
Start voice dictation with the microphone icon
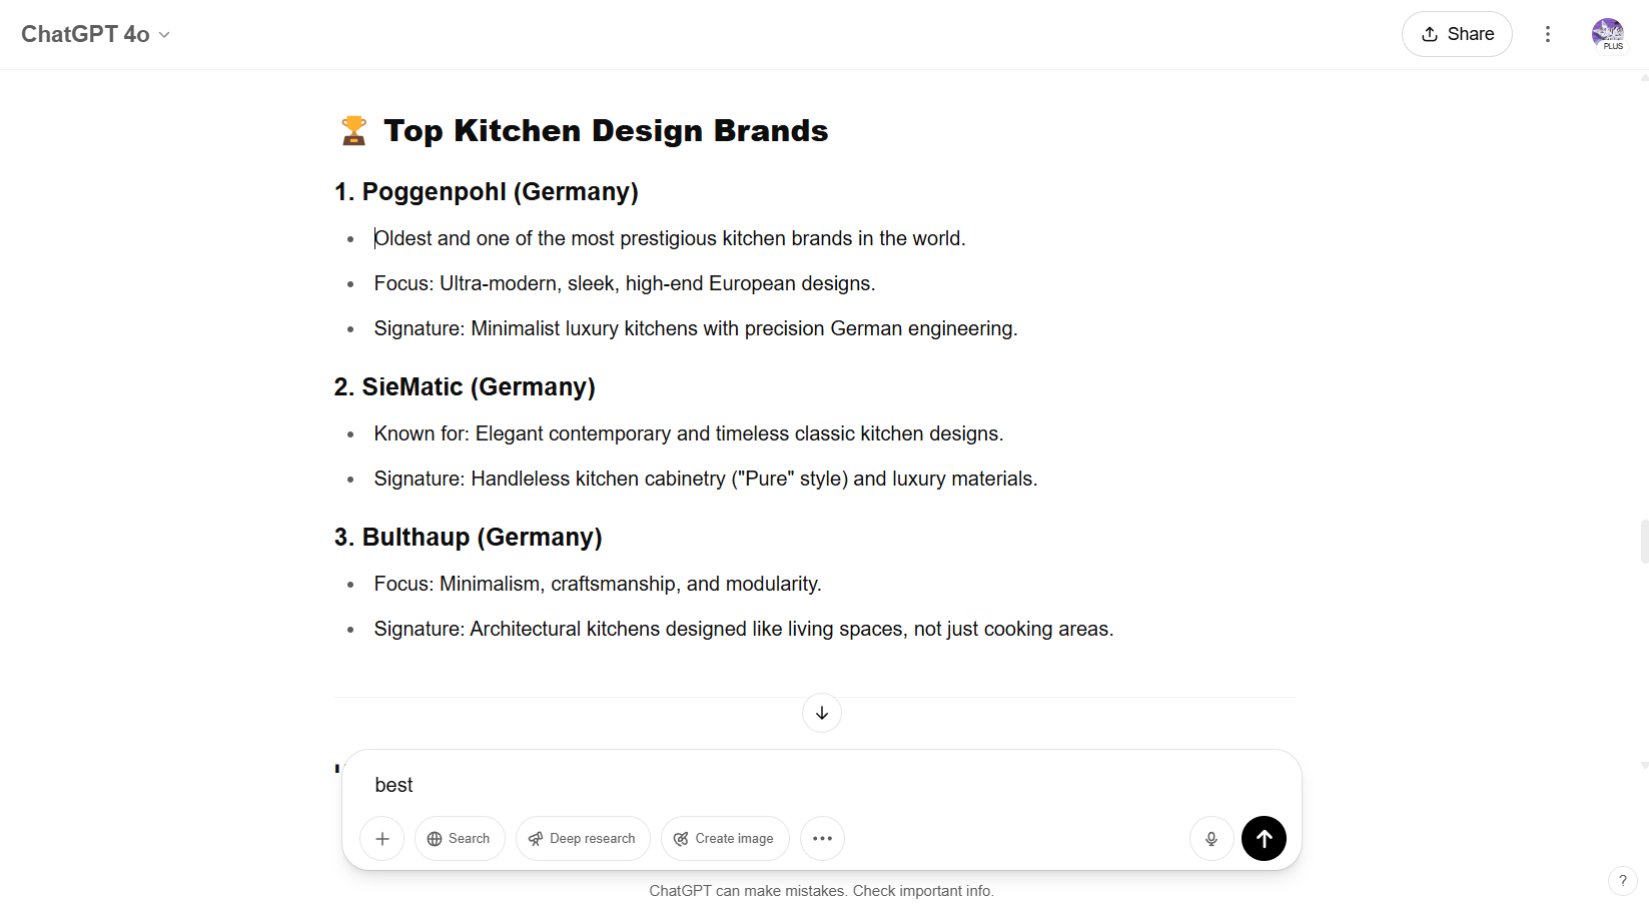1211,839
